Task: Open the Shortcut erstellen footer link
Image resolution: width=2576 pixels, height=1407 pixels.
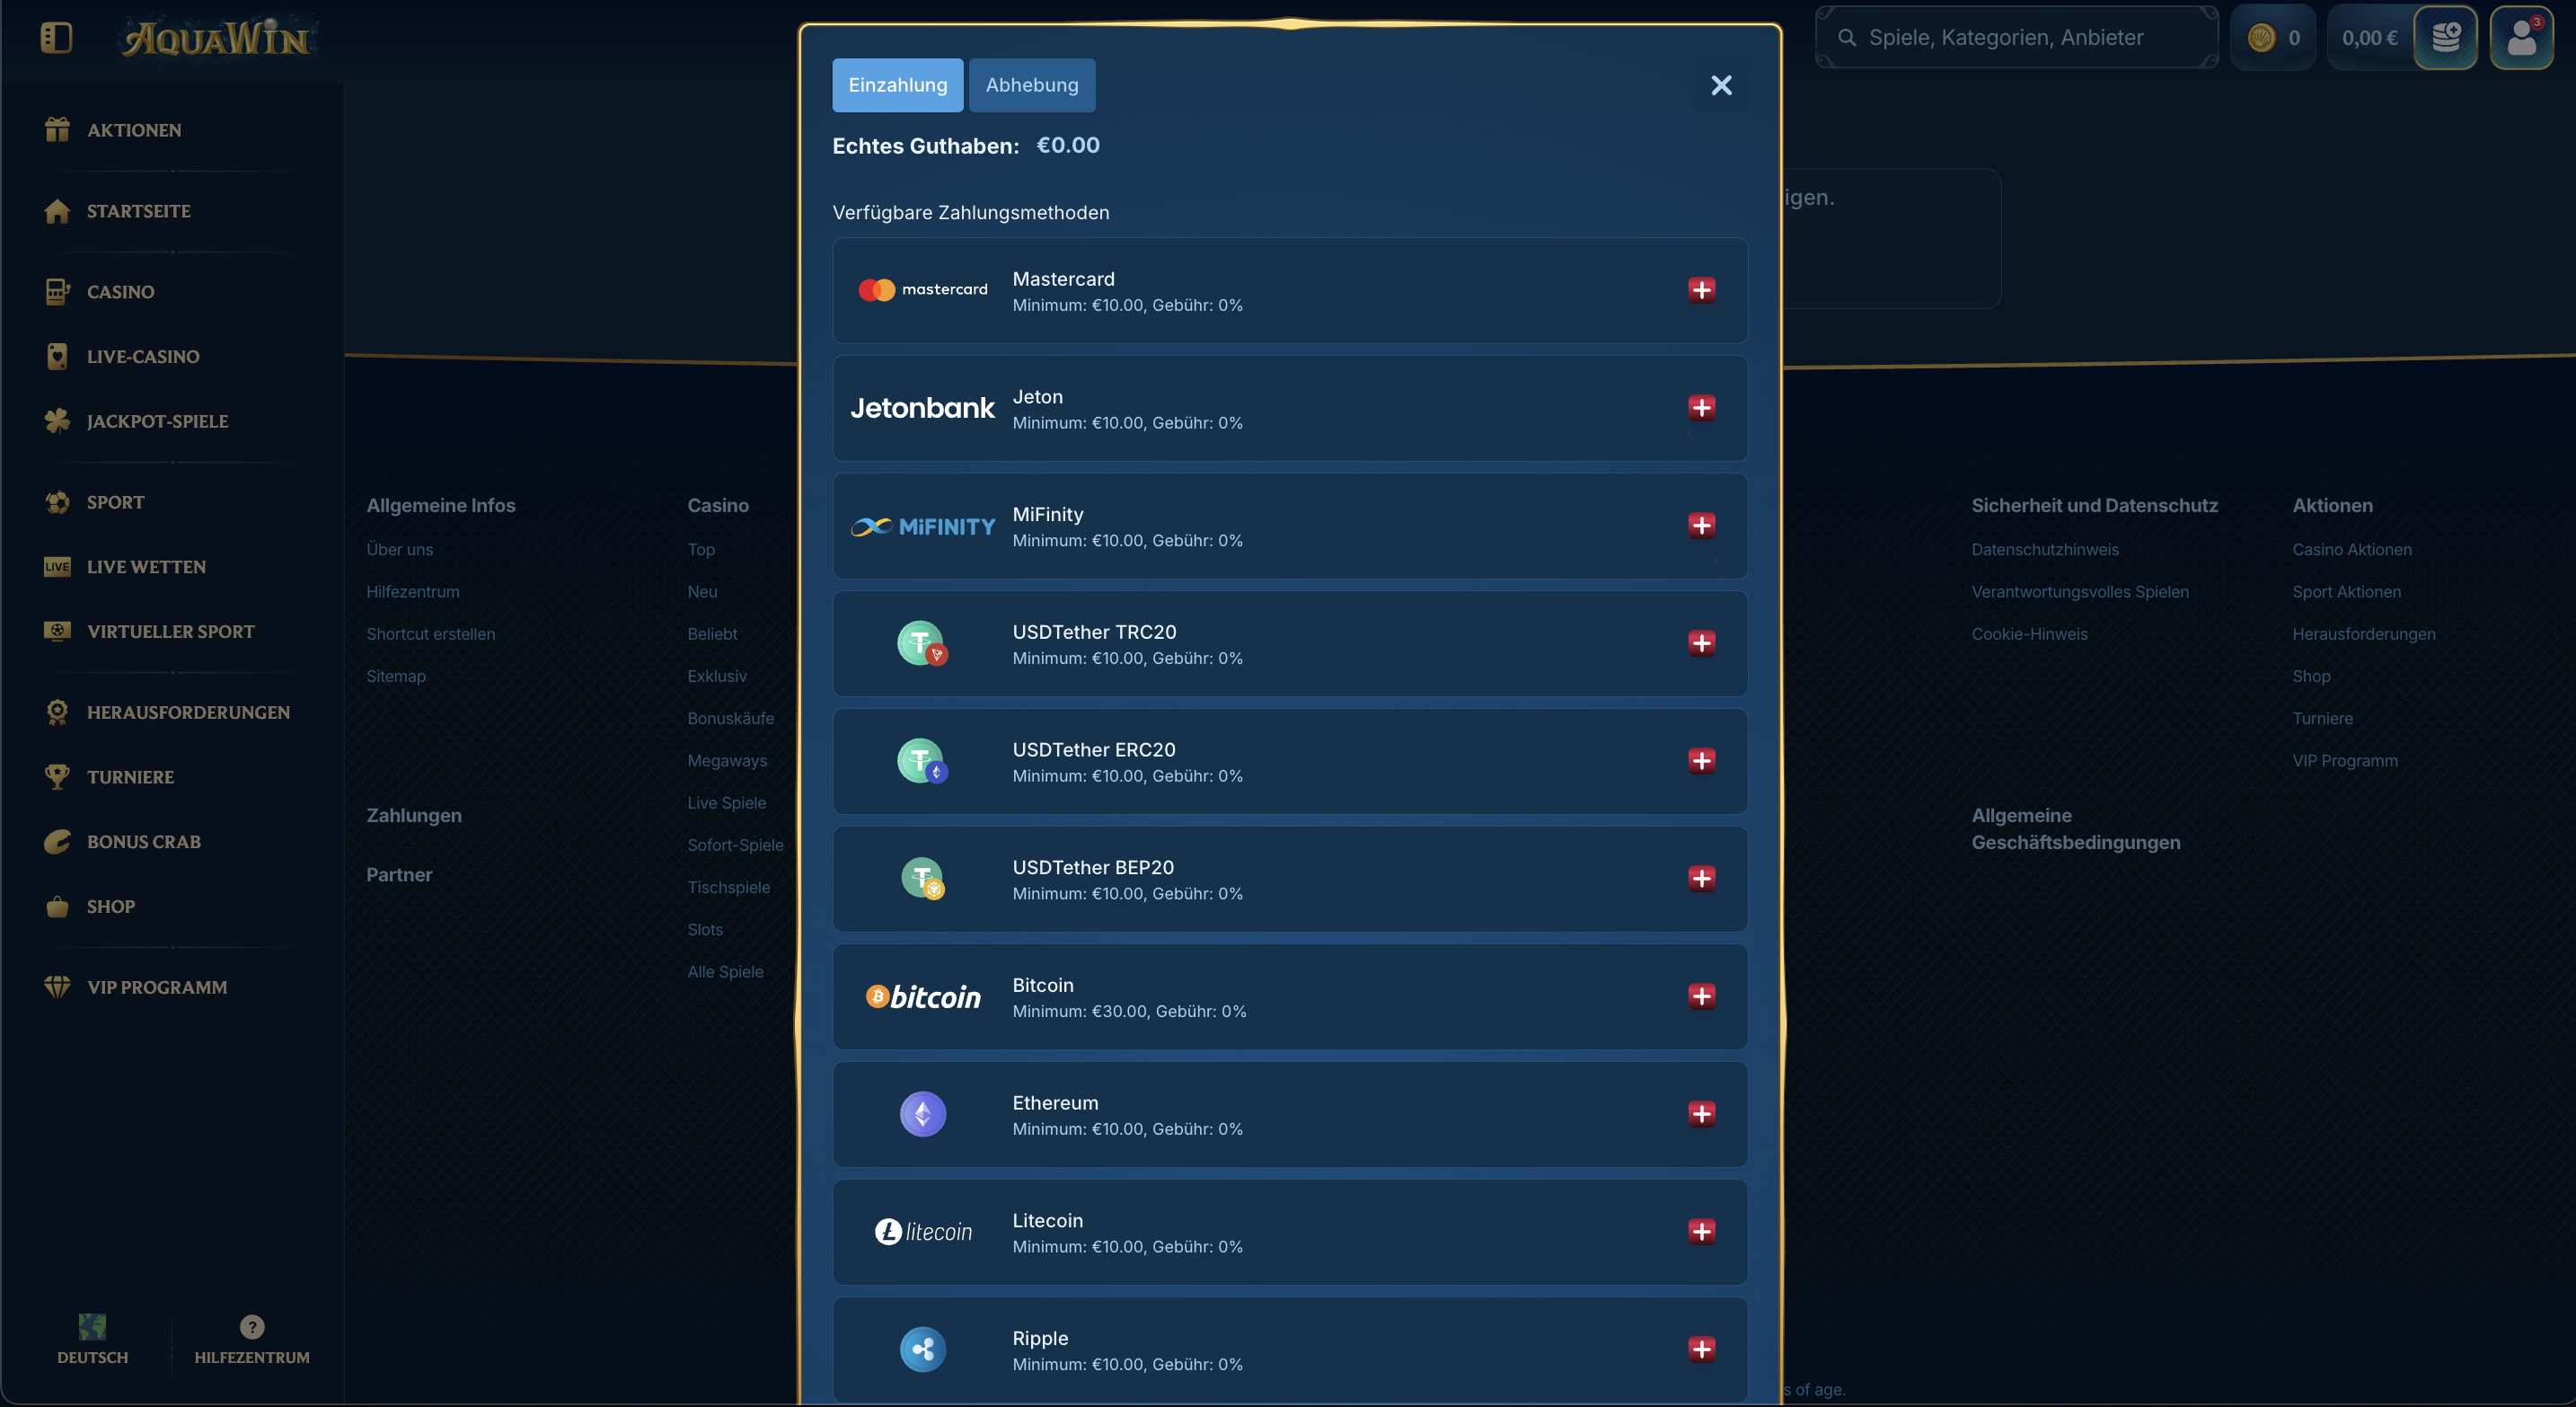Action: pyautogui.click(x=431, y=634)
